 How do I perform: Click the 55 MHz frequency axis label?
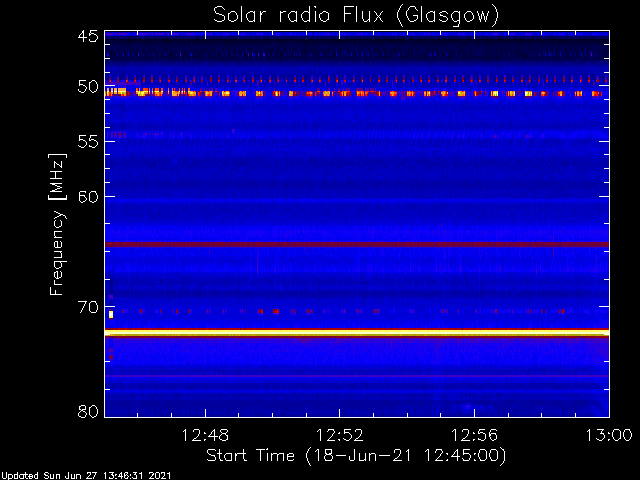(88, 142)
